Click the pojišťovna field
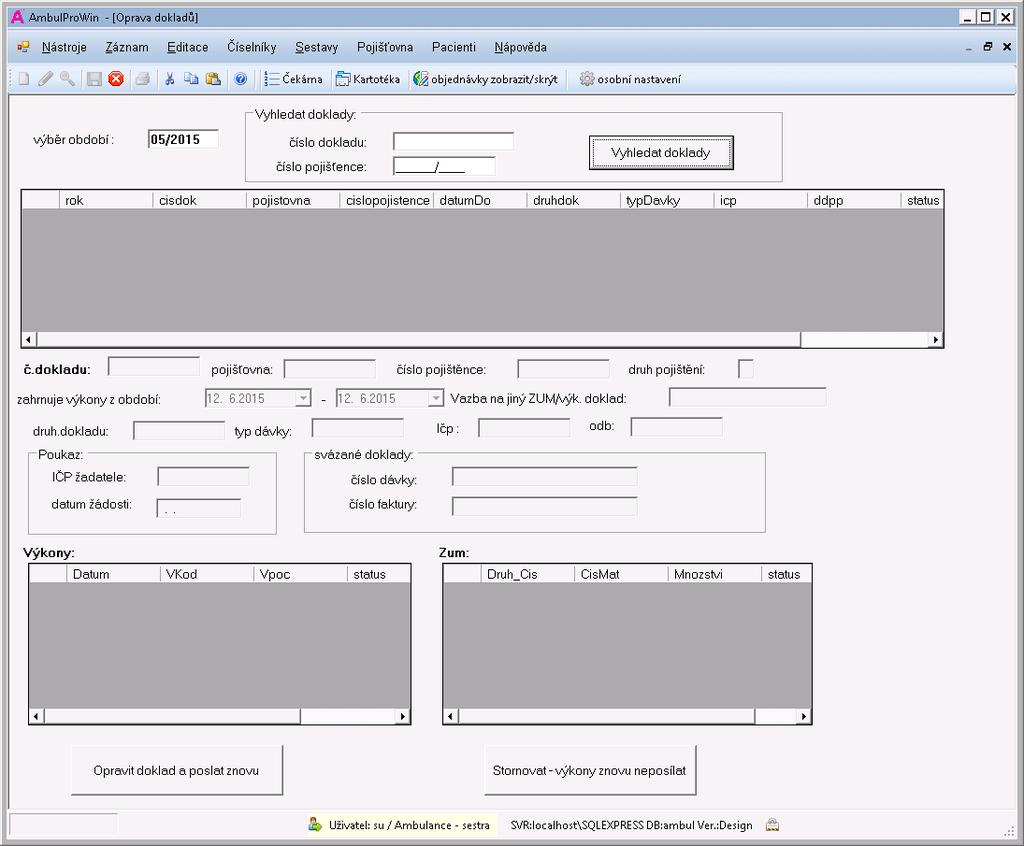Screen dimensions: 1024x846 tap(330, 369)
